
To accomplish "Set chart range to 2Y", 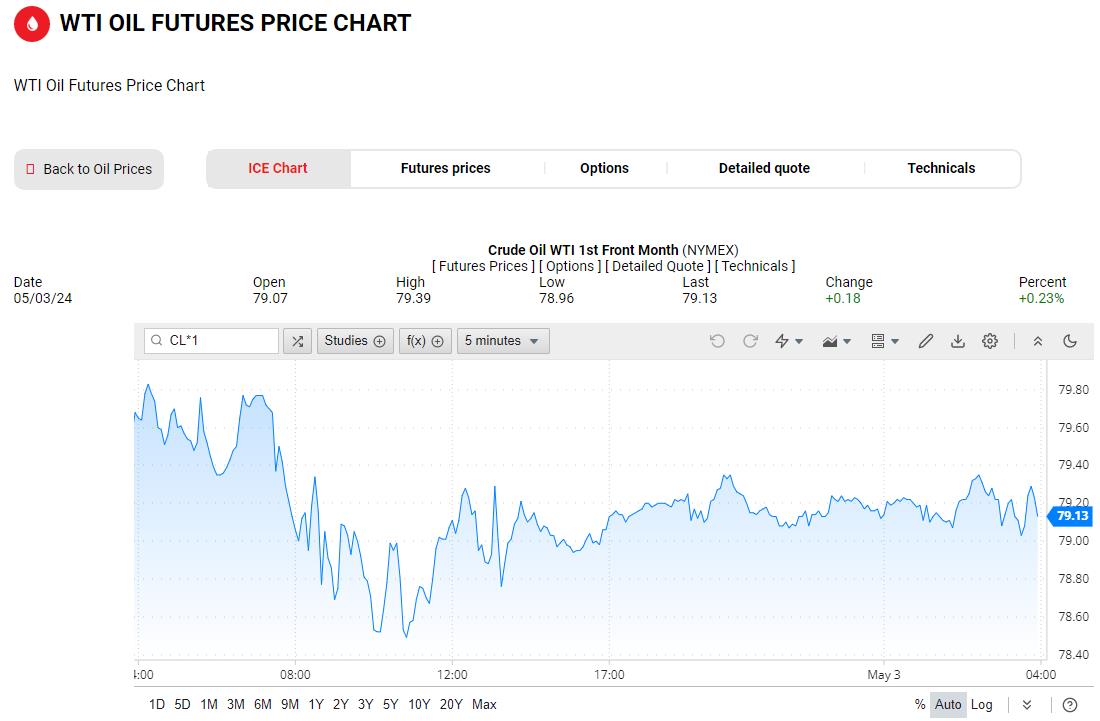I will tap(341, 704).
